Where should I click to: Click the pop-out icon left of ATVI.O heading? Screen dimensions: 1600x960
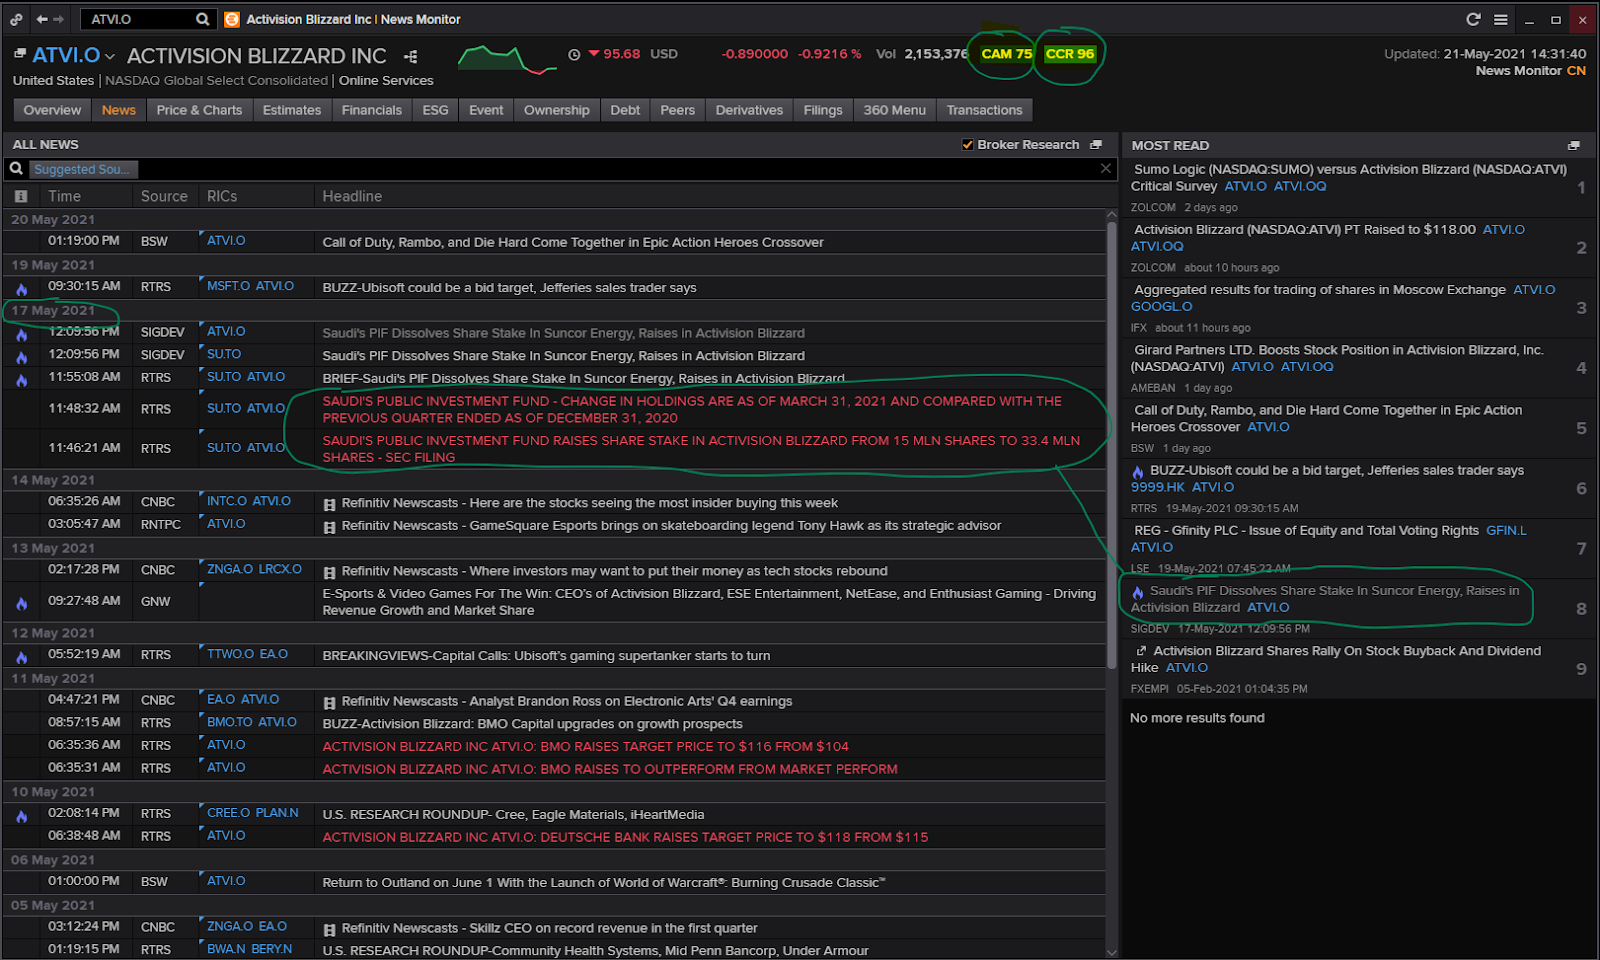tap(20, 54)
